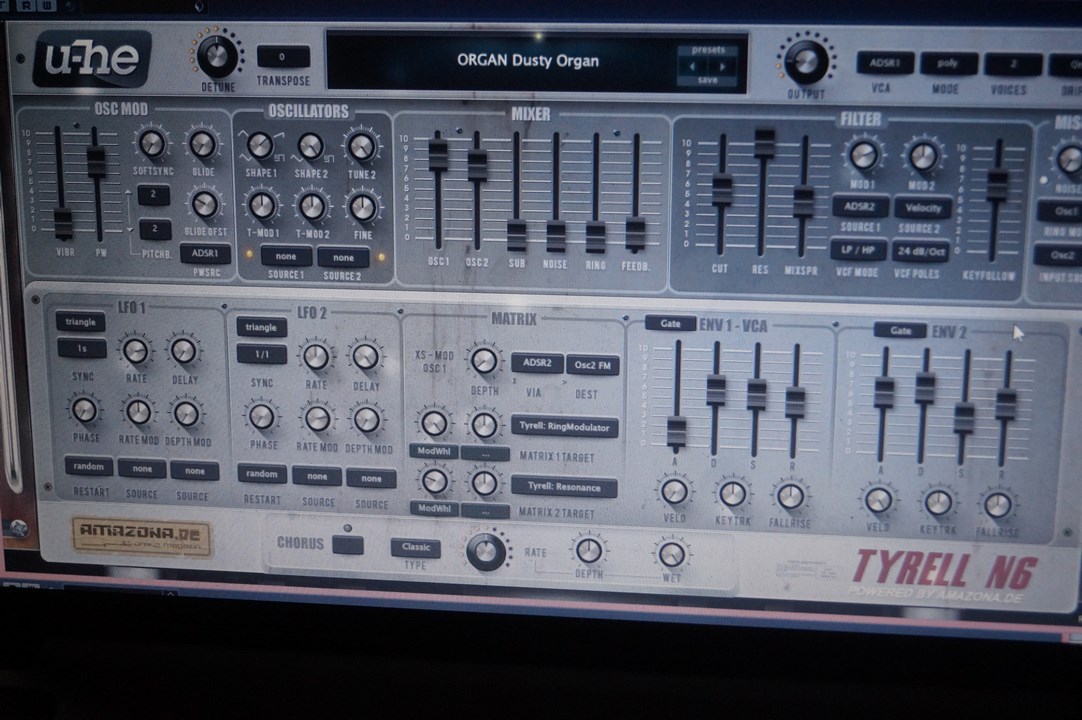Click the LFO 2 DEPTH MOD knob
The height and width of the screenshot is (720, 1082).
366,419
